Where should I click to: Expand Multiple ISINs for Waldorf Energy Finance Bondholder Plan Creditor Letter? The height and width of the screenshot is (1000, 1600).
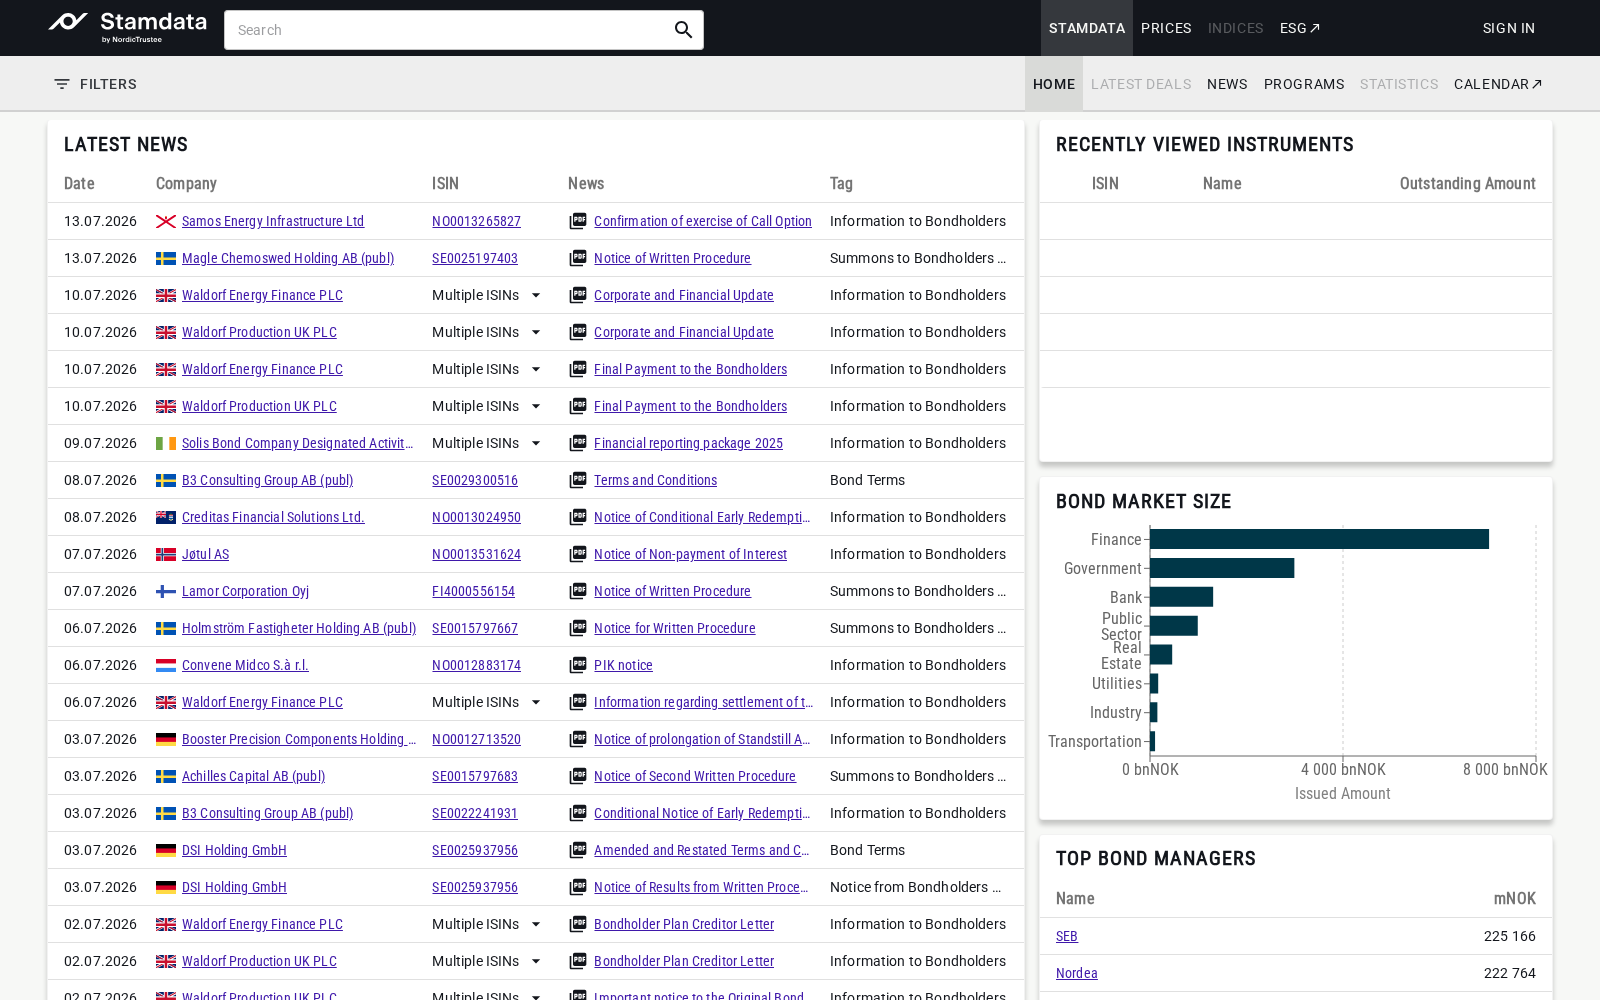[536, 924]
